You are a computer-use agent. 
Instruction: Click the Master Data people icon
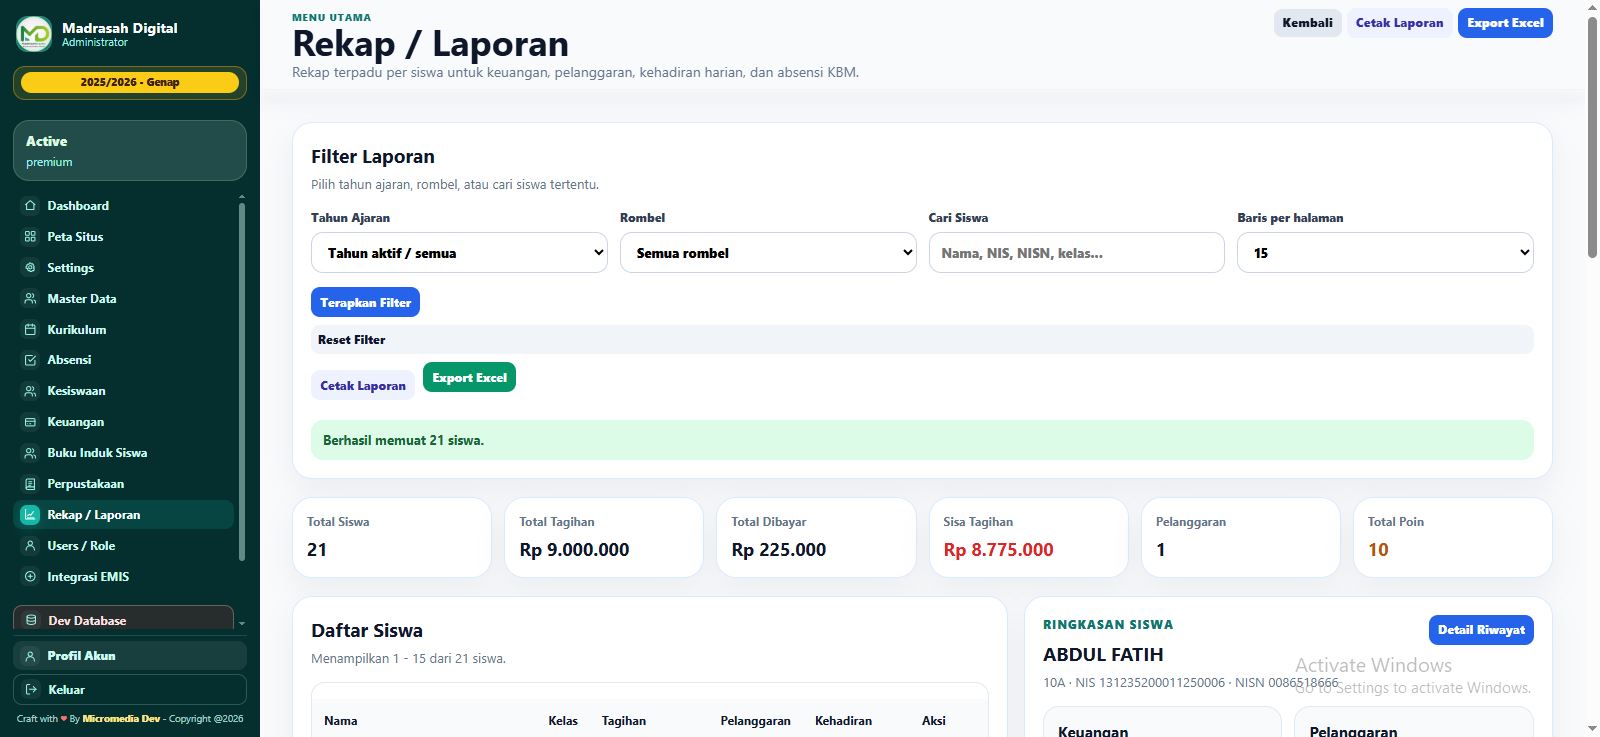pyautogui.click(x=30, y=299)
